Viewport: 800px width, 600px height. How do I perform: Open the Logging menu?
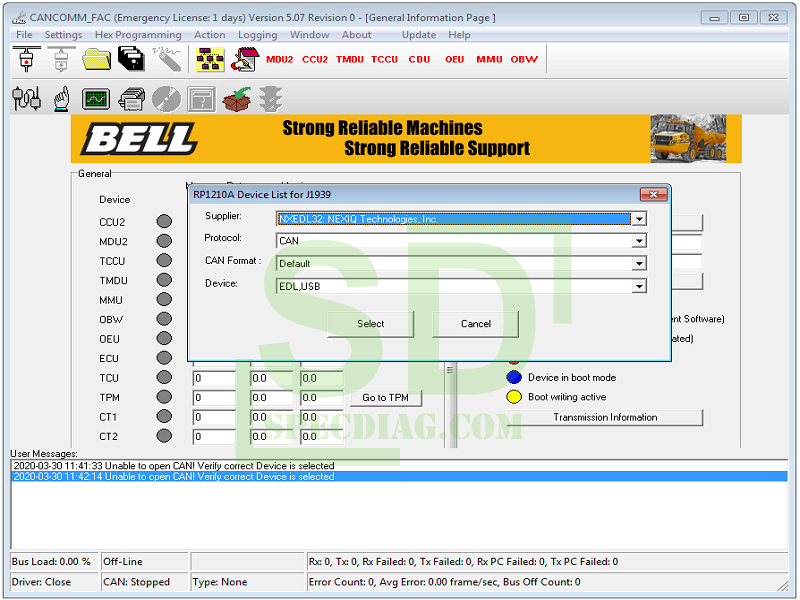pyautogui.click(x=257, y=35)
